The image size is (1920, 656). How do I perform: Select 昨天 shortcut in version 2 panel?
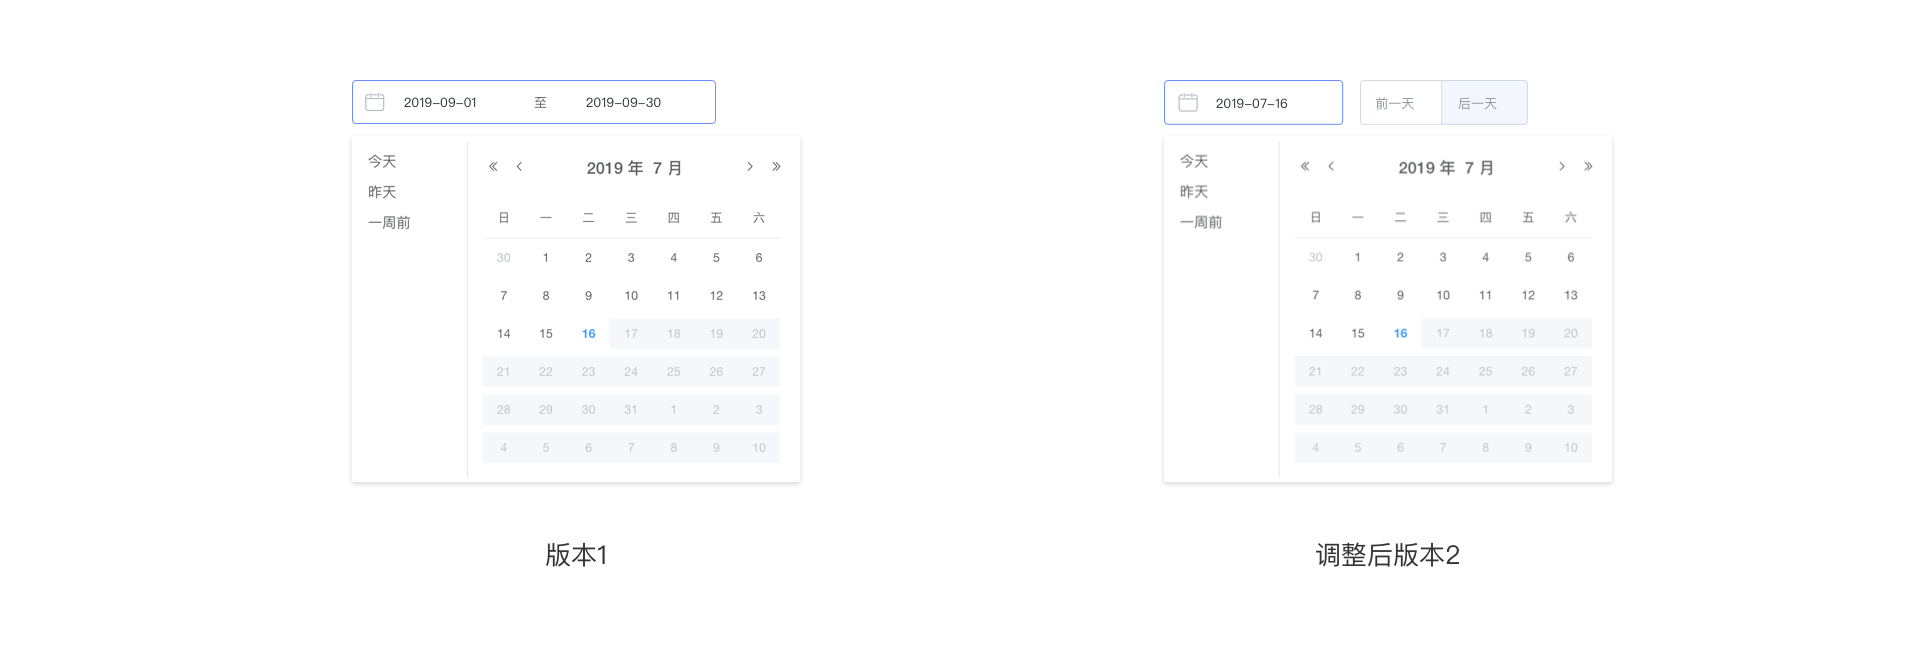click(1194, 192)
